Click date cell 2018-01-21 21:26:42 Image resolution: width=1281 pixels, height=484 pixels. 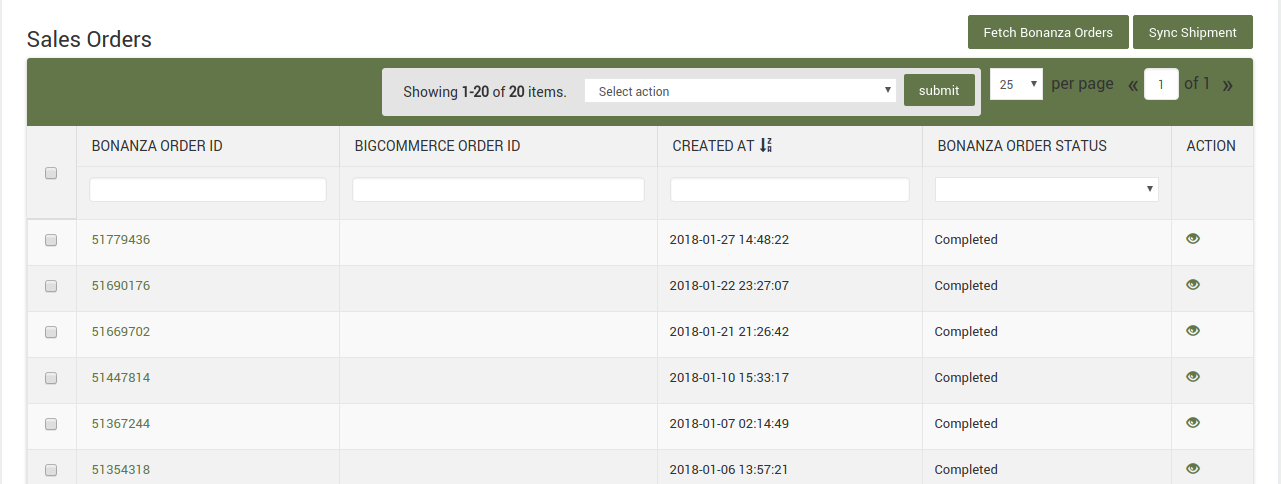[729, 332]
